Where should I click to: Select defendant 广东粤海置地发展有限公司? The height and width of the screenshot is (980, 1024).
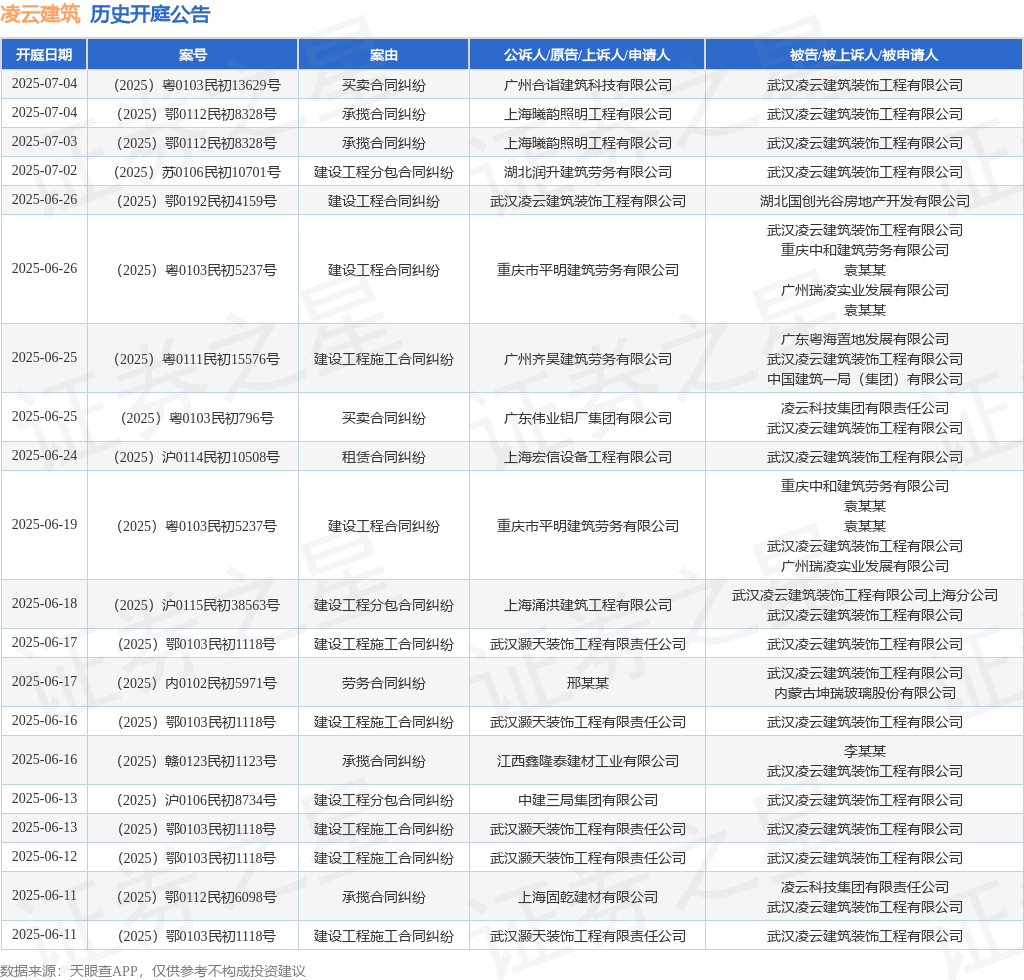coord(865,339)
